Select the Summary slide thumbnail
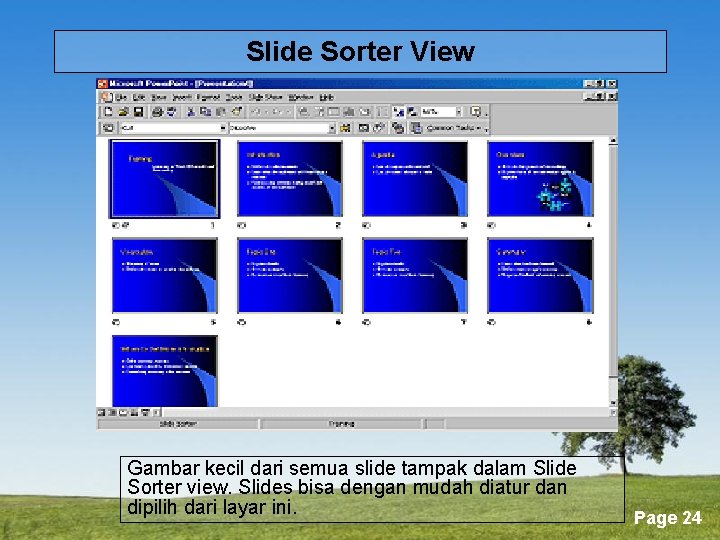Viewport: 720px width, 540px height. click(540, 276)
